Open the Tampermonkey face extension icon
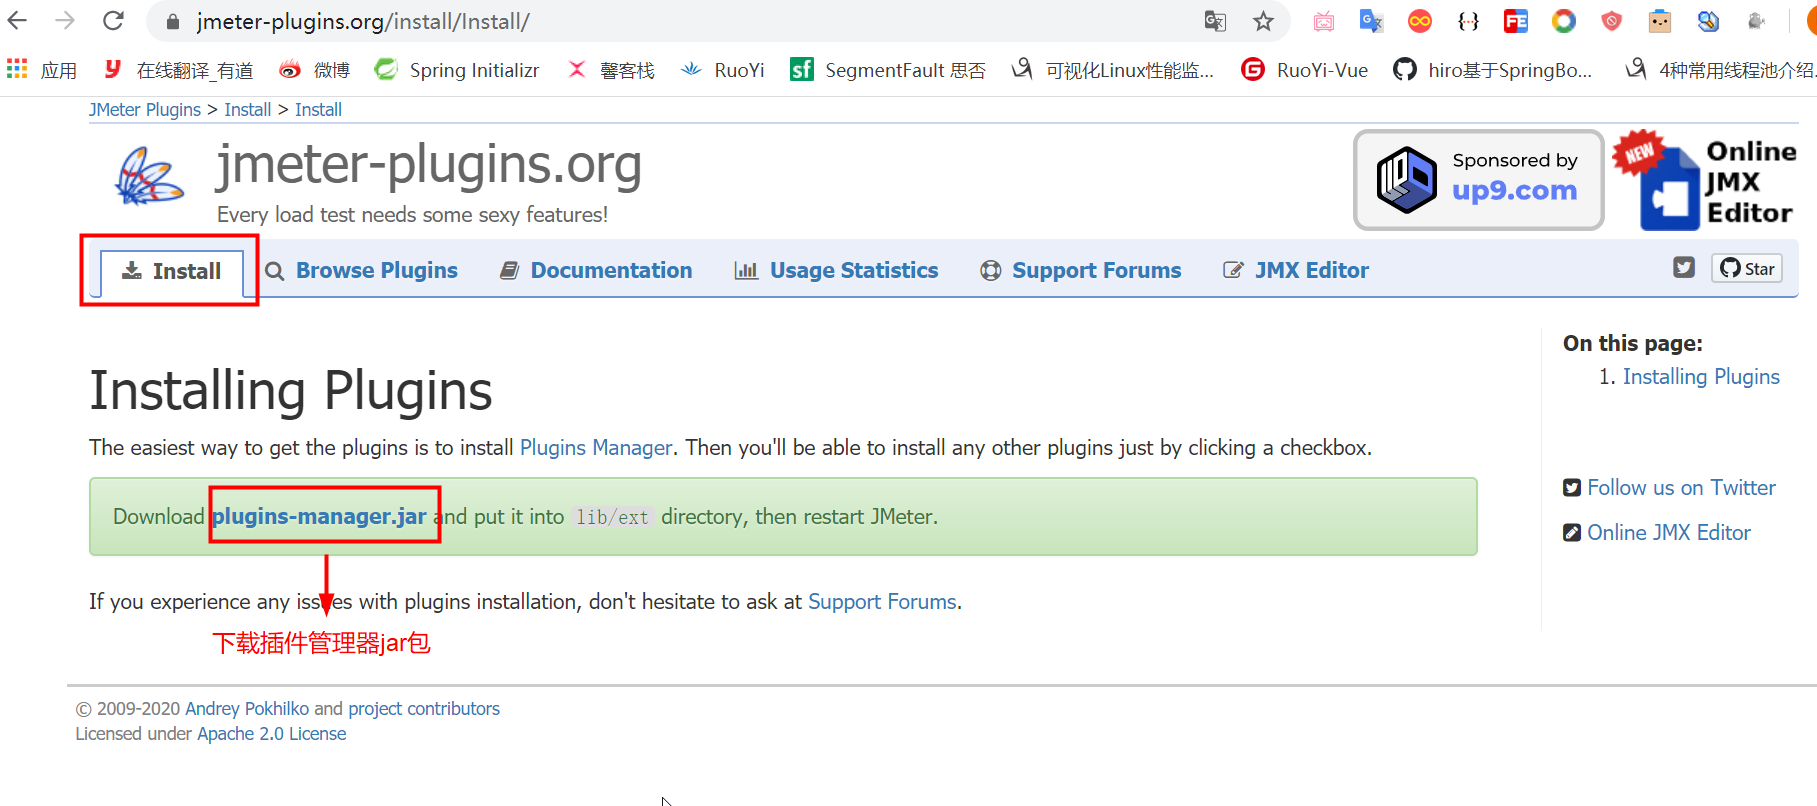The width and height of the screenshot is (1817, 806). [1660, 21]
